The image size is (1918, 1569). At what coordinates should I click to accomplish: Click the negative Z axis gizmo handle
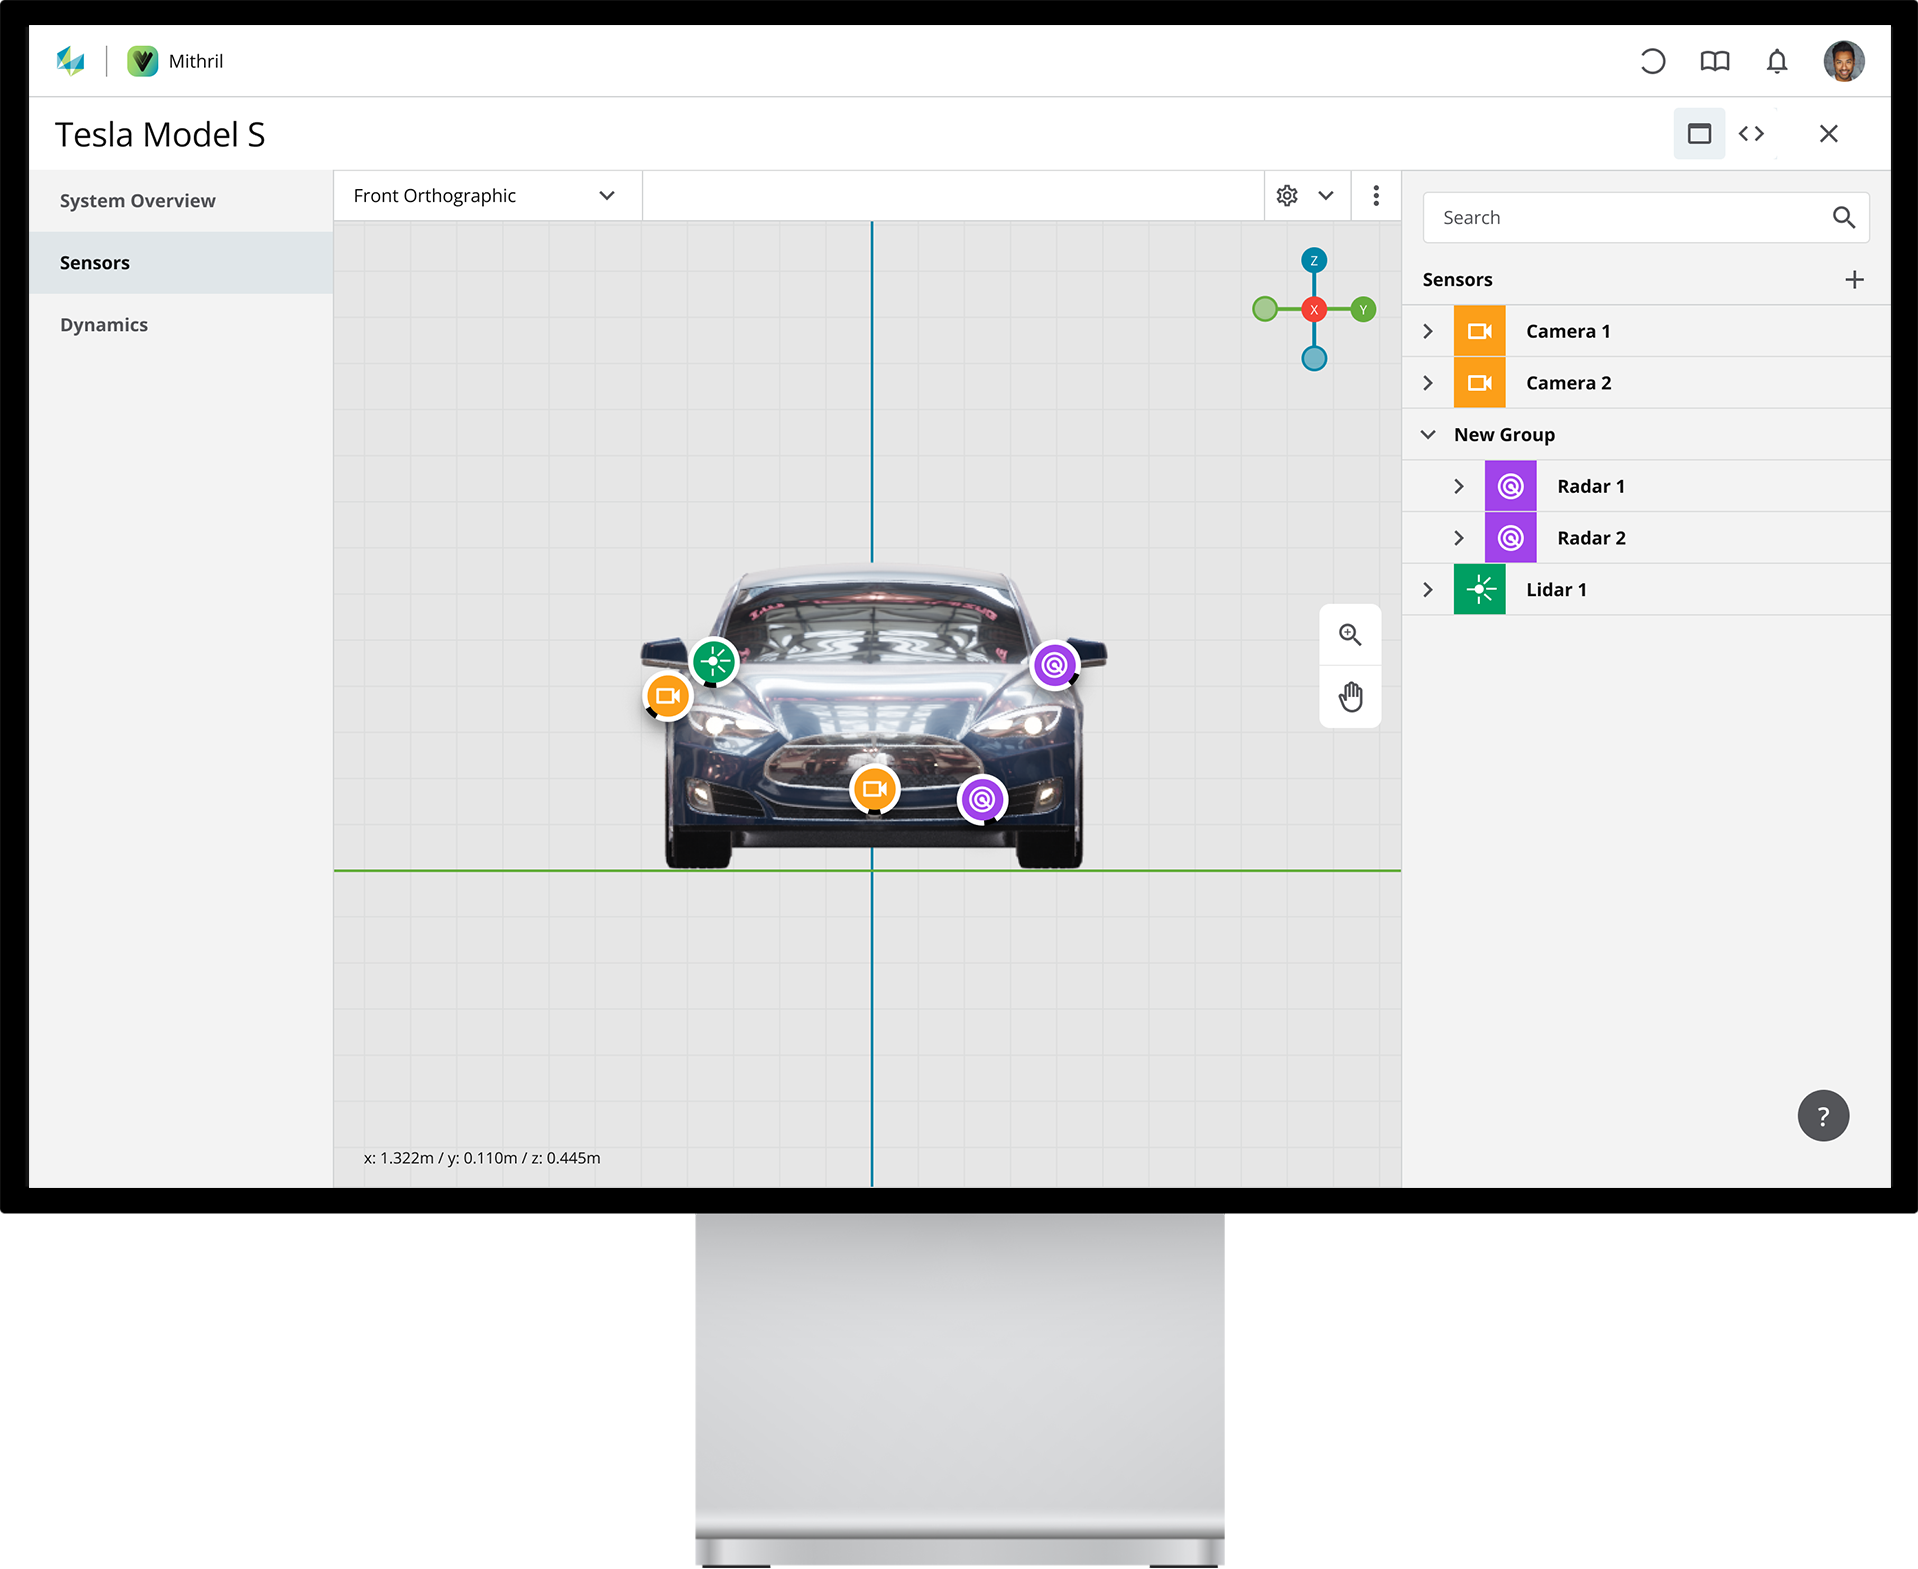tap(1314, 358)
